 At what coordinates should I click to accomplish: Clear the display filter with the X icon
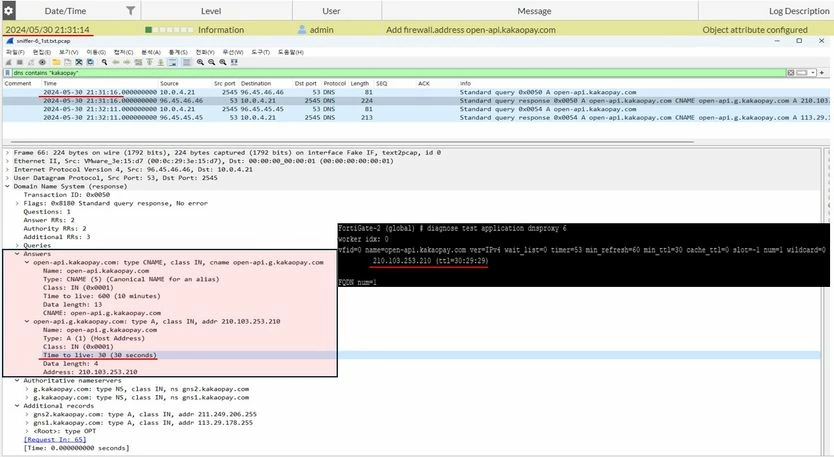791,72
